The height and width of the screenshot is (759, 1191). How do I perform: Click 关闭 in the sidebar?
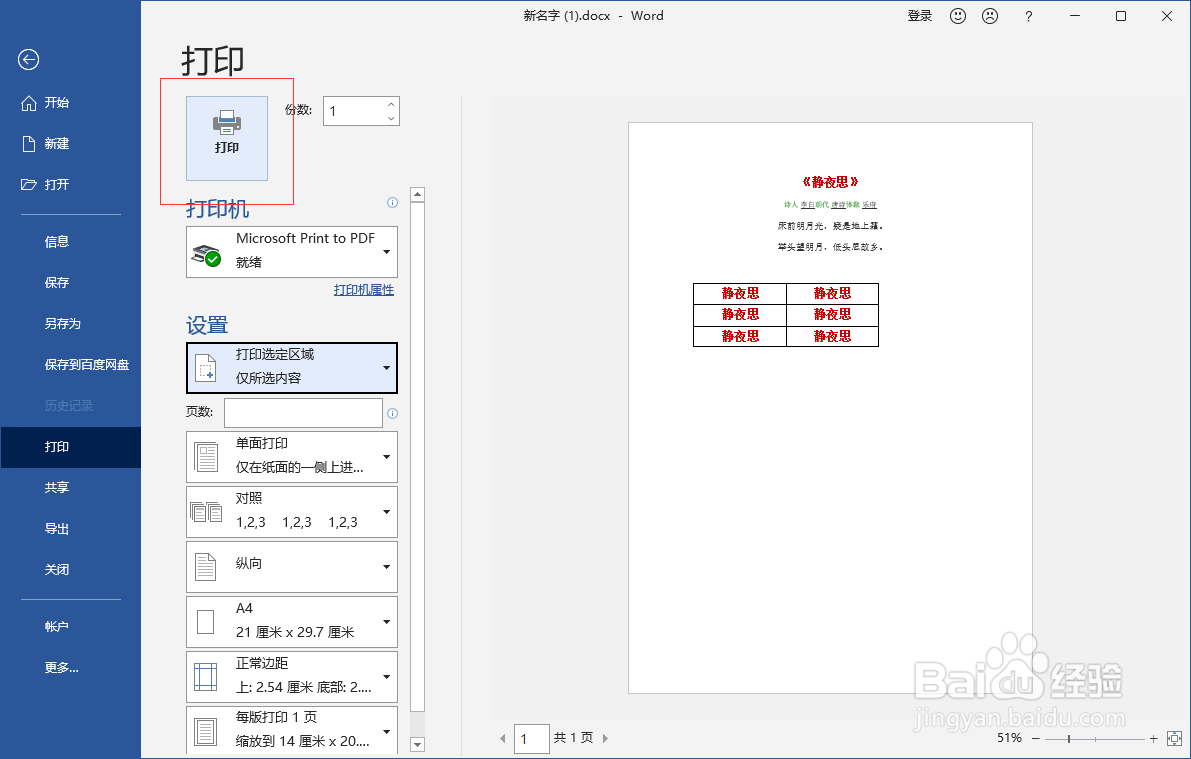(x=71, y=570)
